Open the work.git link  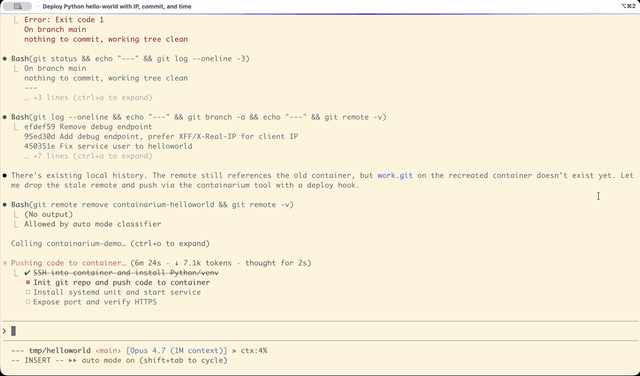395,176
